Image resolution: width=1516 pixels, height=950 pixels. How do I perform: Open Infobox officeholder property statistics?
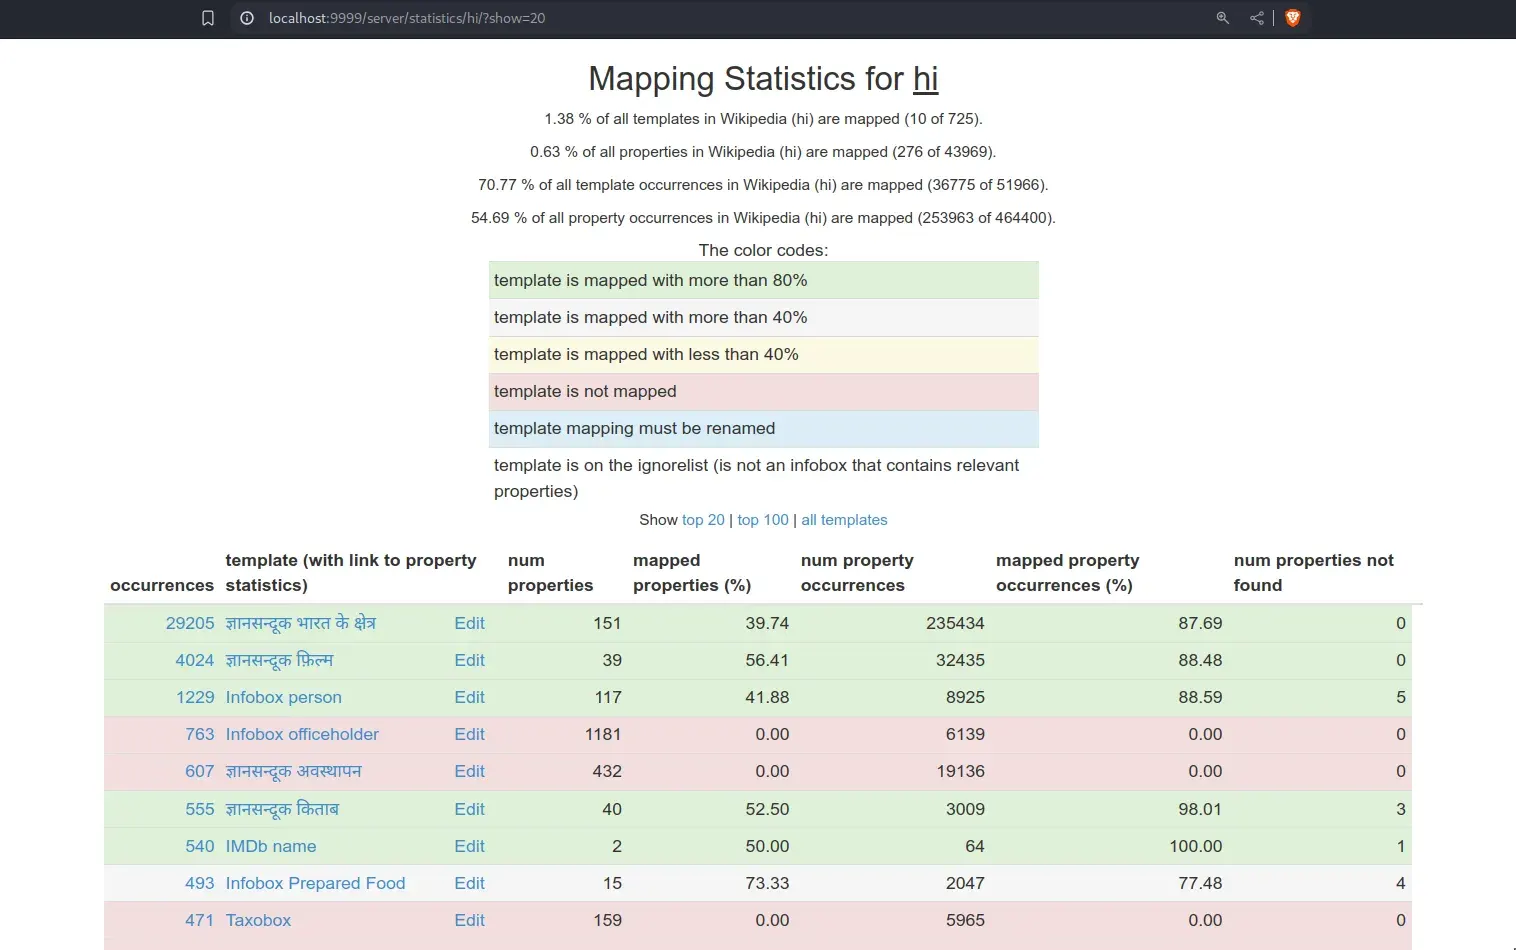tap(302, 734)
